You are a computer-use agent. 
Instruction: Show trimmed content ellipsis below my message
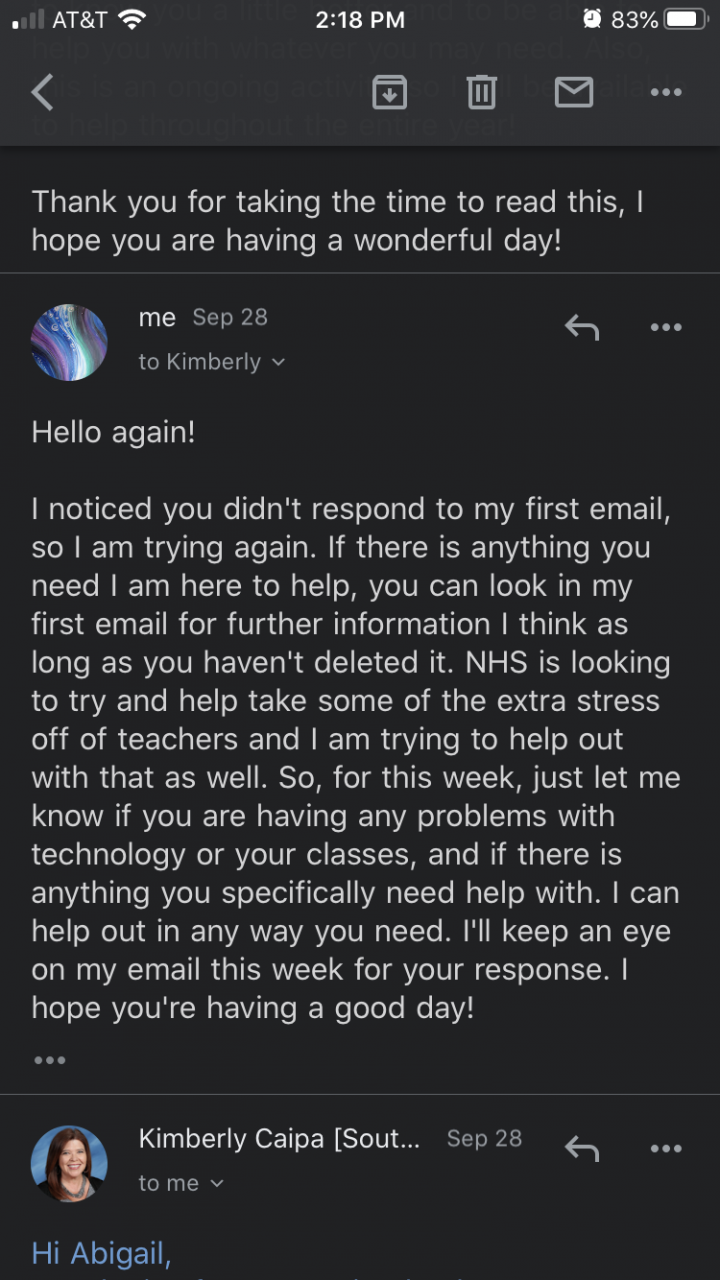point(49,1060)
